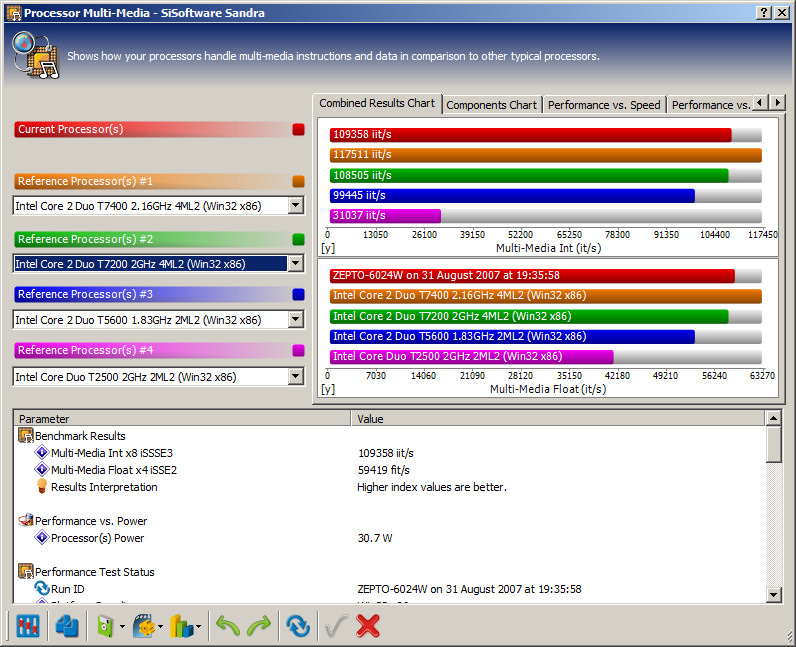This screenshot has height=647, width=796.
Task: Click the results list scroll-down arrow
Action: coord(773,595)
